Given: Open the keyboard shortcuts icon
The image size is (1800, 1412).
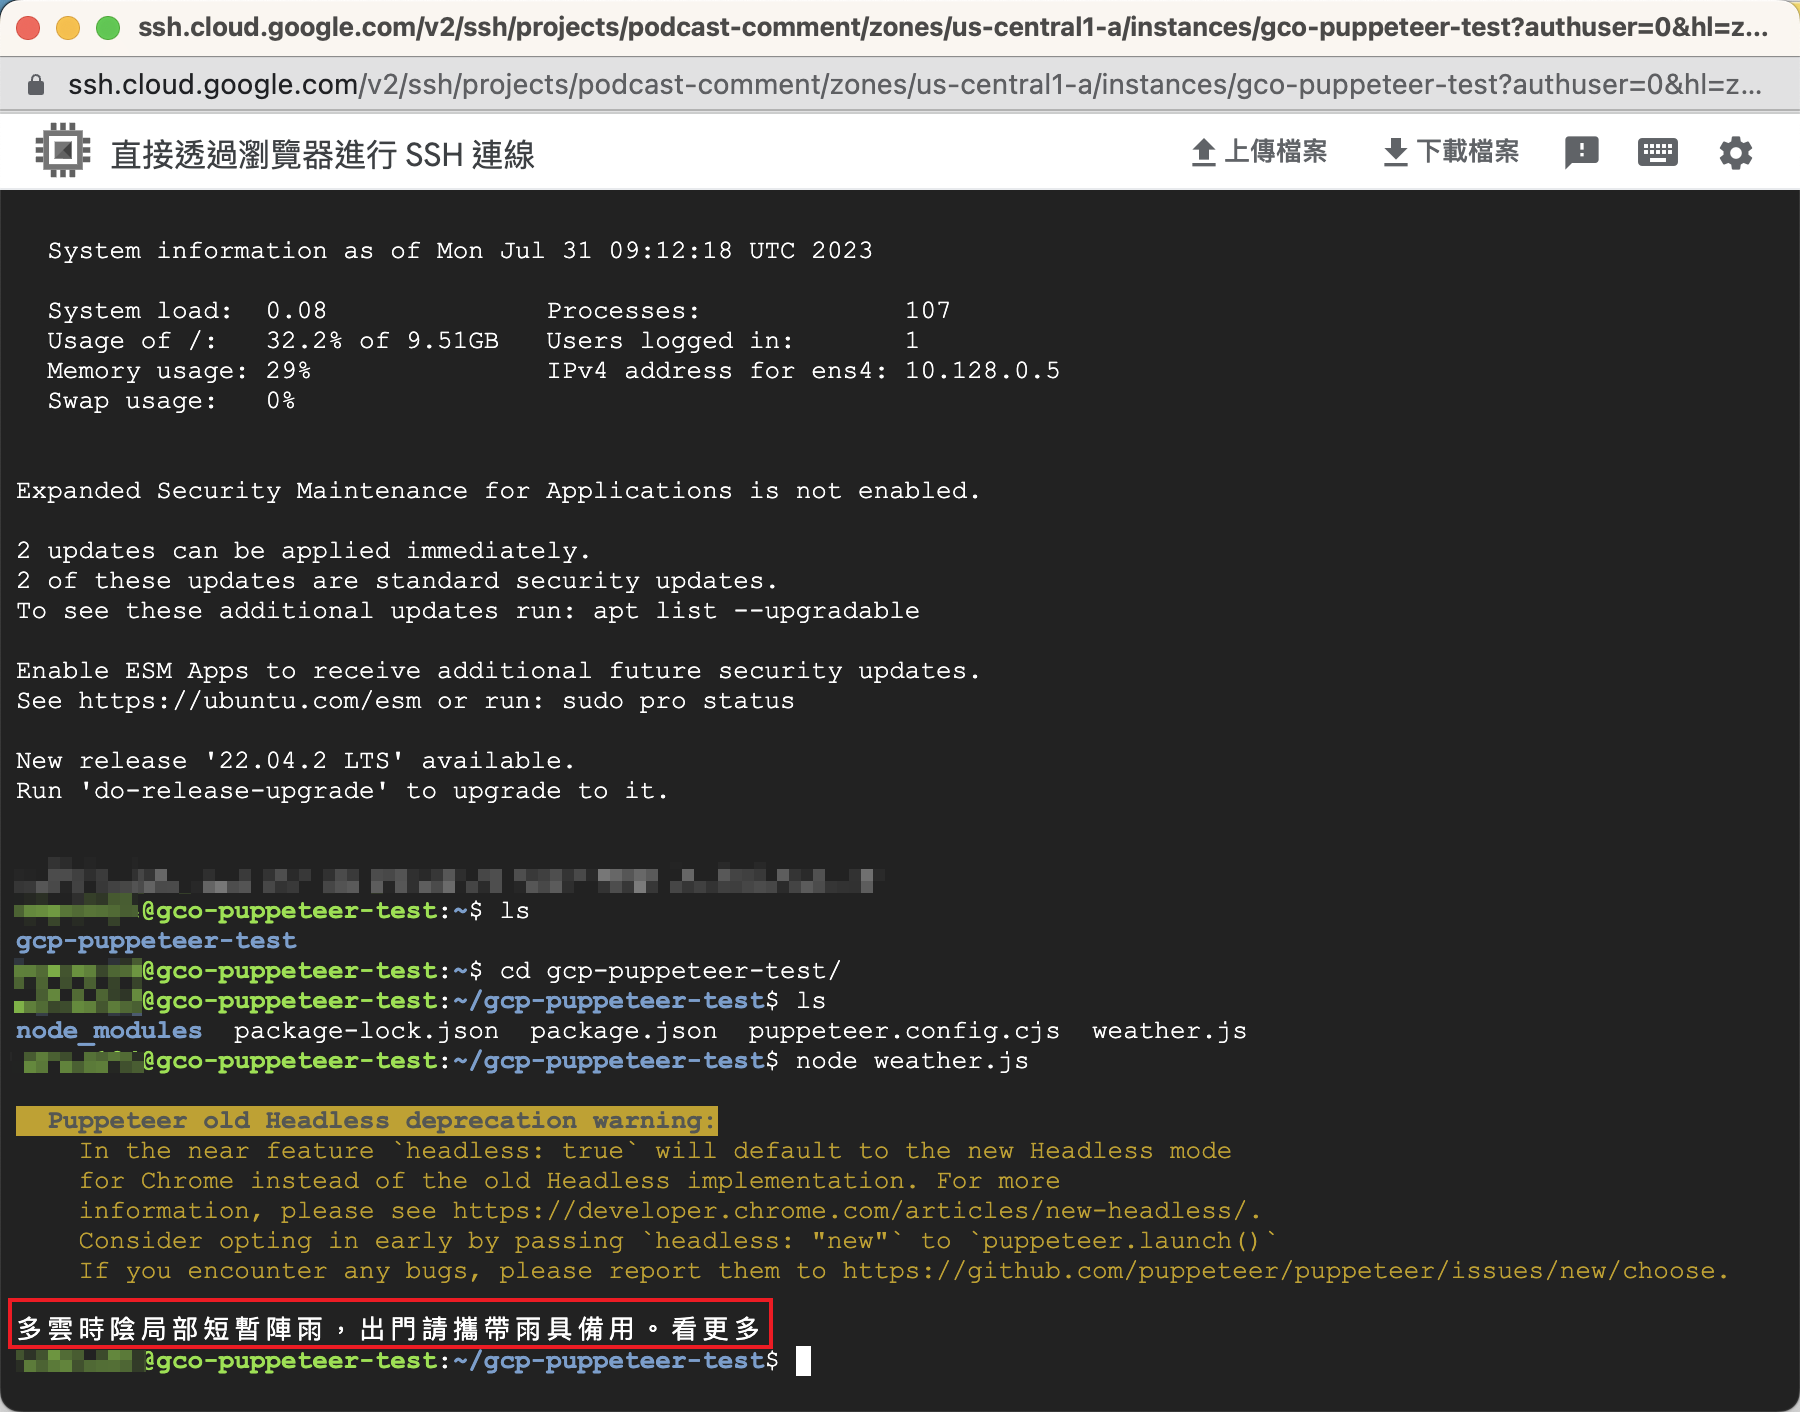Looking at the screenshot, I should coord(1657,152).
